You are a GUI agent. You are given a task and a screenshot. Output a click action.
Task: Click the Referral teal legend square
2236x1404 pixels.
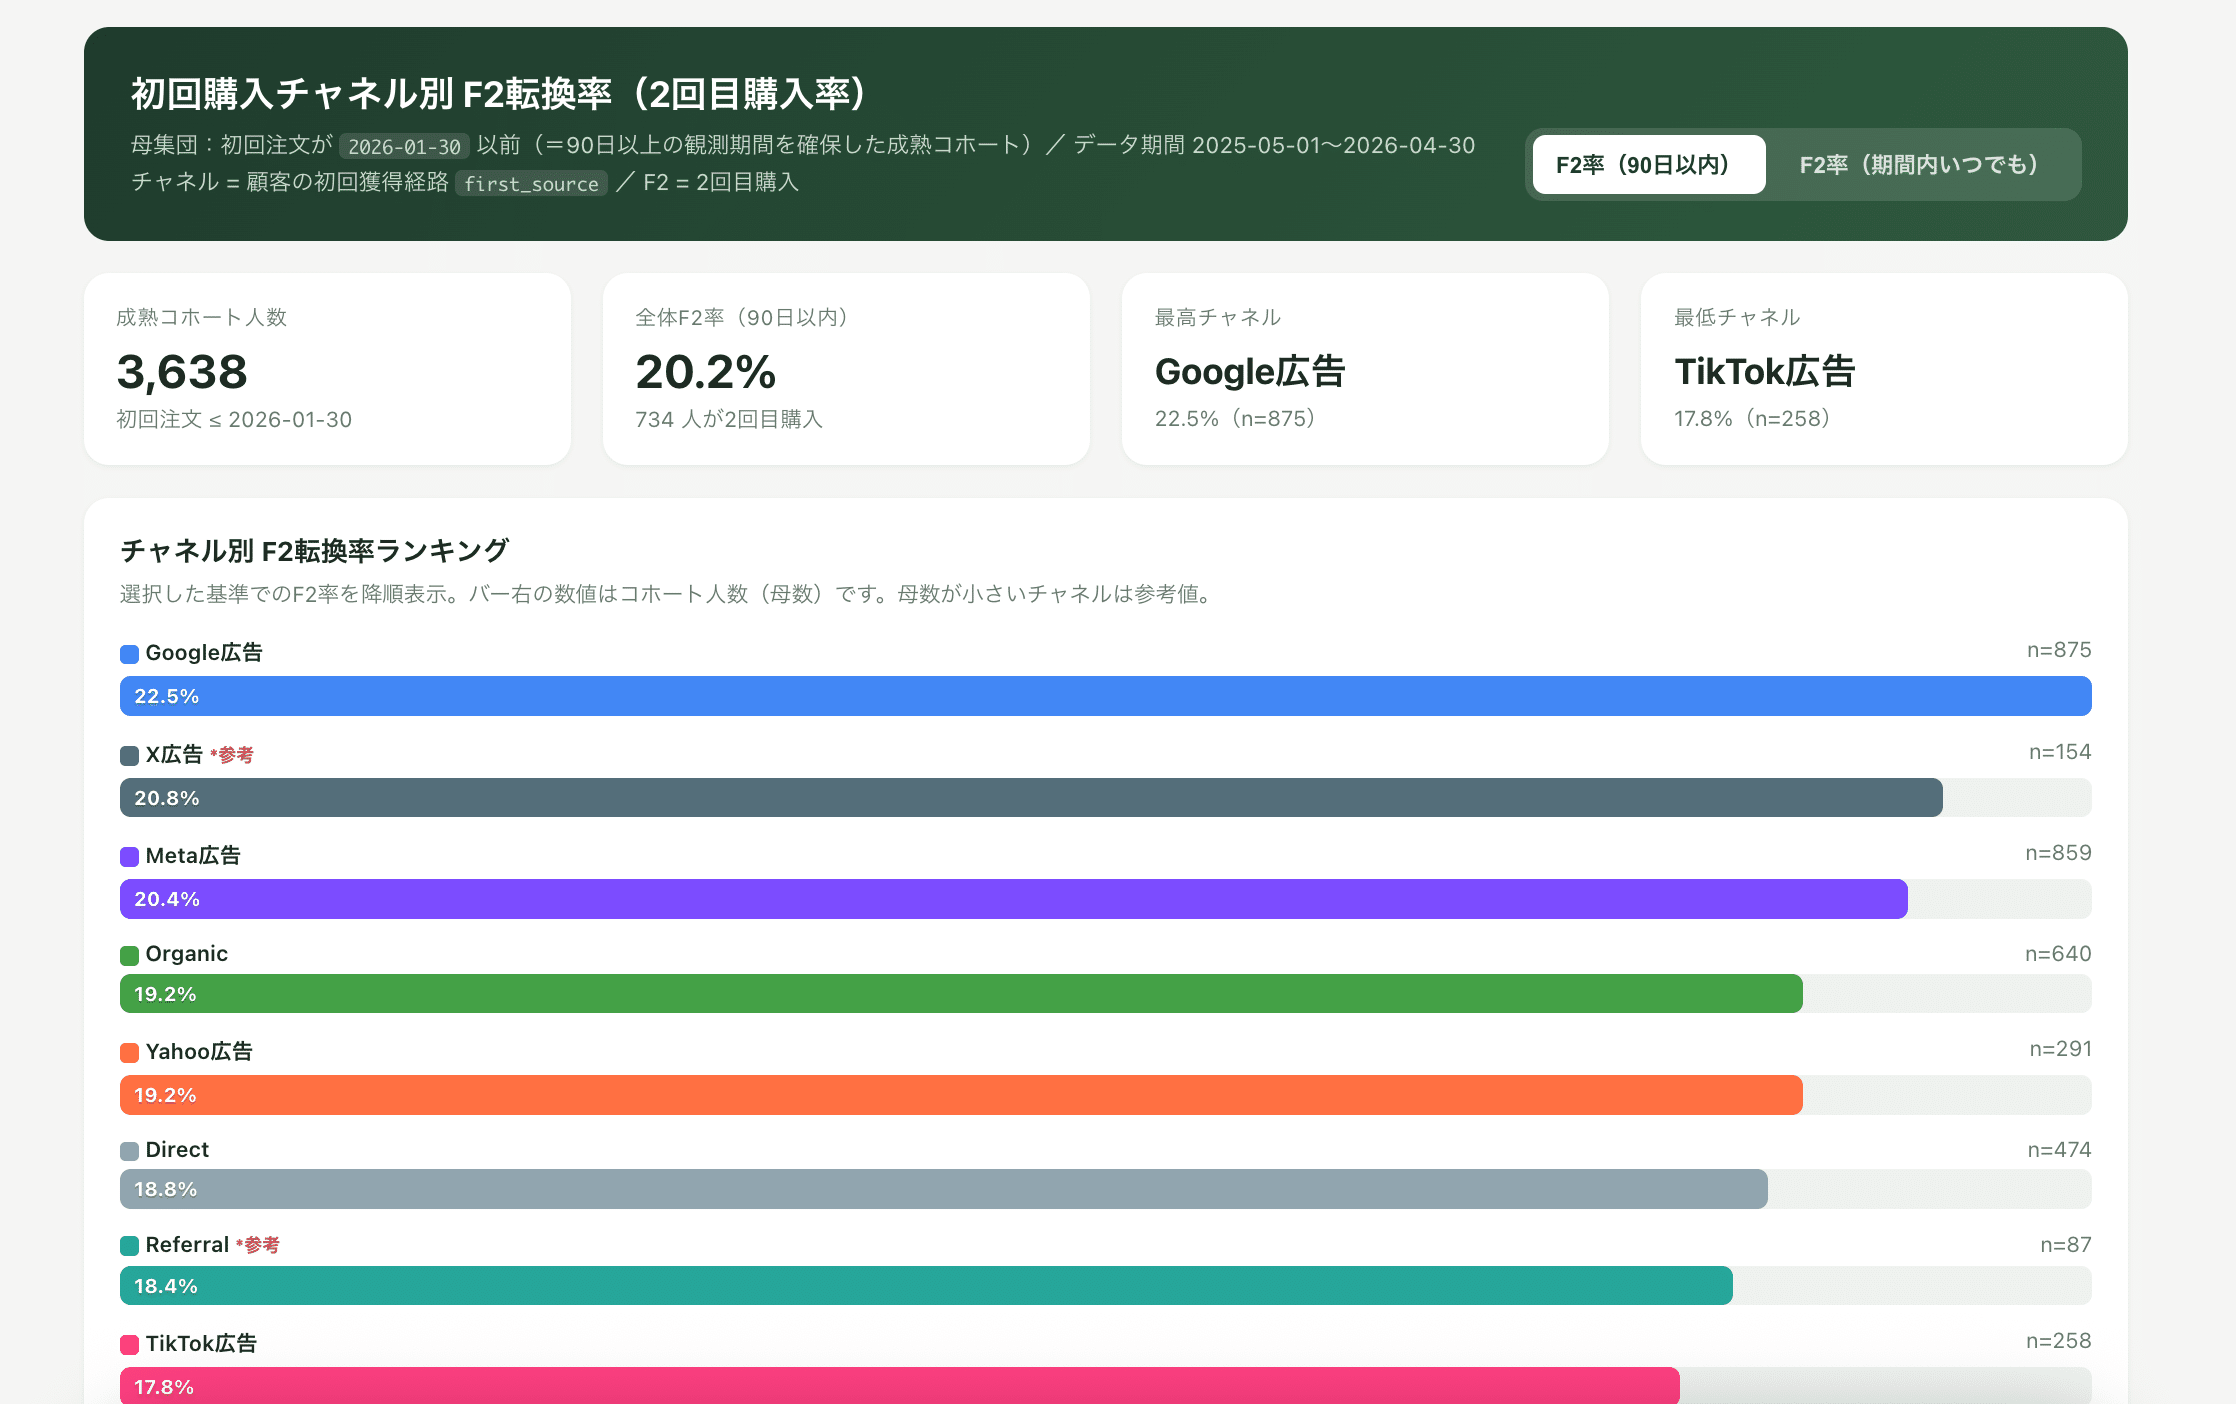tap(129, 1246)
